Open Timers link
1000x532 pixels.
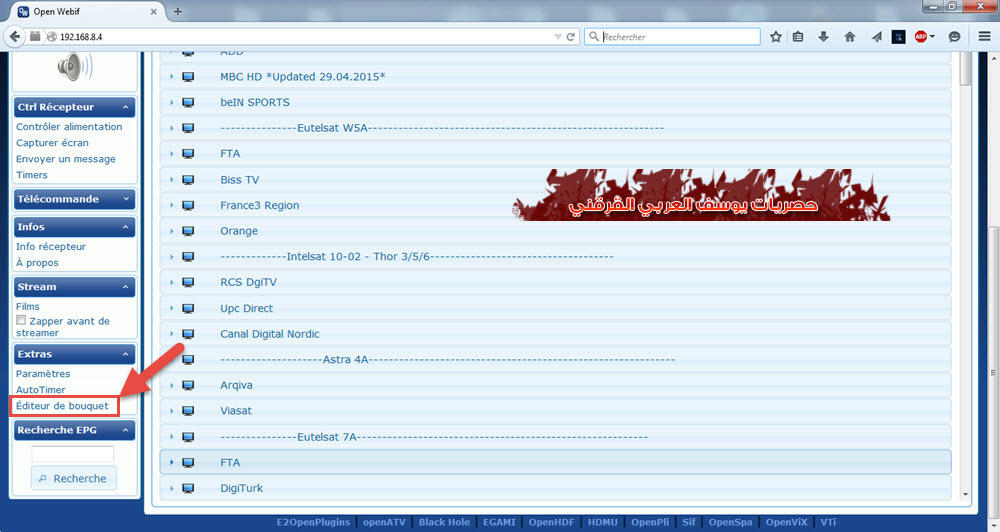(32, 175)
